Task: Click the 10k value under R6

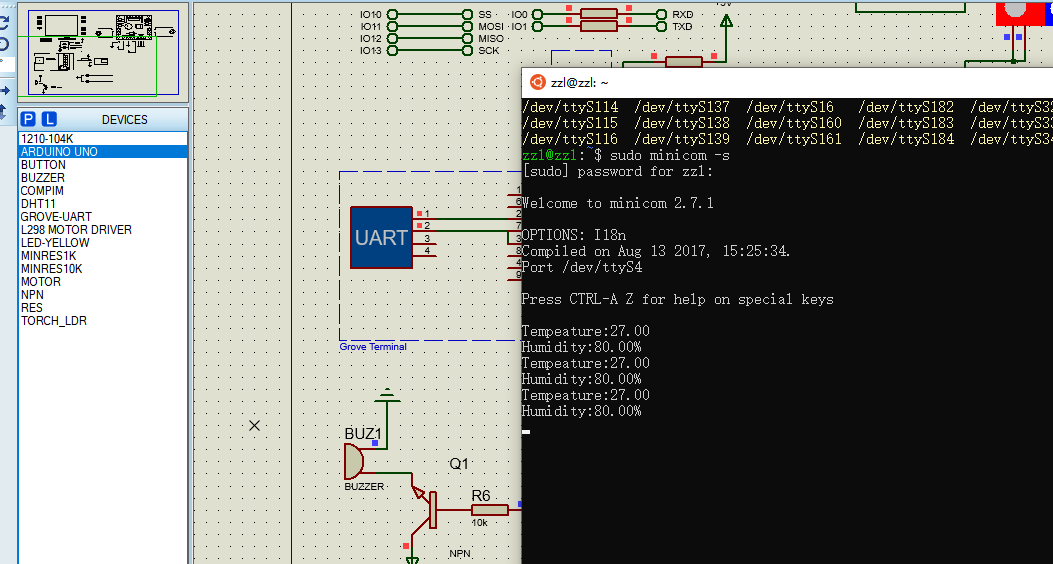Action: point(479,522)
